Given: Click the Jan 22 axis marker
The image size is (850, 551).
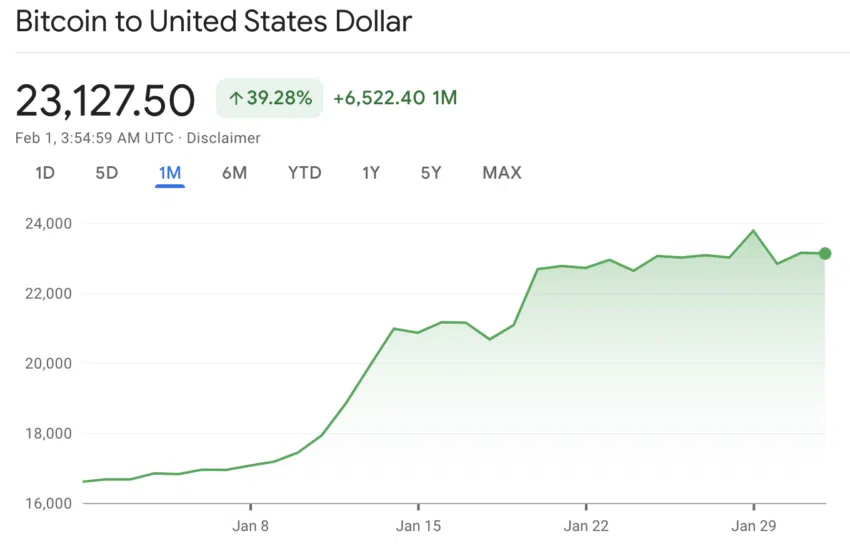Looking at the screenshot, I should point(586,525).
